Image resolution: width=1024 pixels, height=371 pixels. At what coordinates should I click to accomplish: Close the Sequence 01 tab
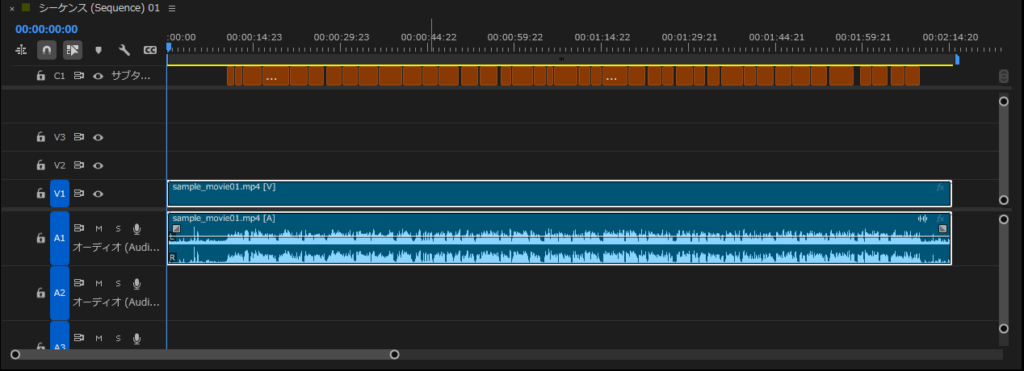[12, 9]
